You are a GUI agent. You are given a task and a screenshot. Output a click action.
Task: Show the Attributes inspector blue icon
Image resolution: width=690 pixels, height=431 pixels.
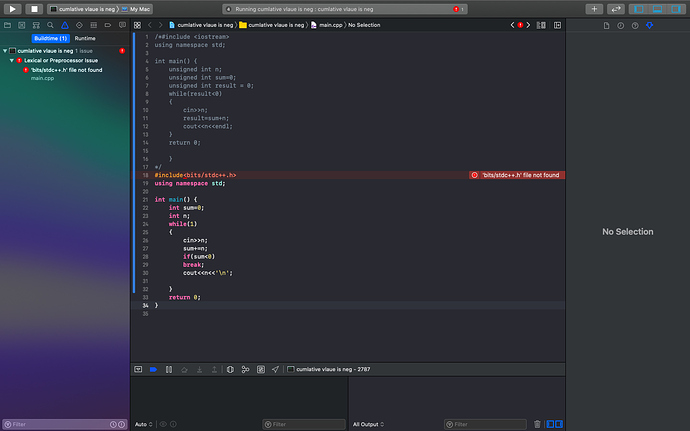pos(650,26)
